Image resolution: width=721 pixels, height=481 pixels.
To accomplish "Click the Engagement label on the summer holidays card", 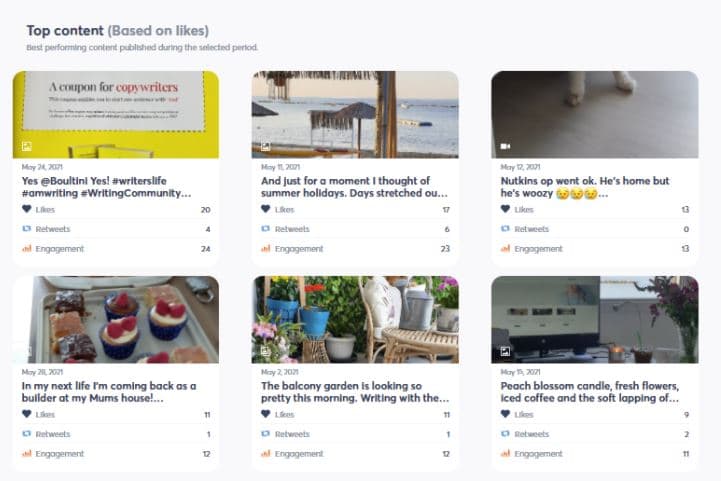I will pyautogui.click(x=299, y=249).
